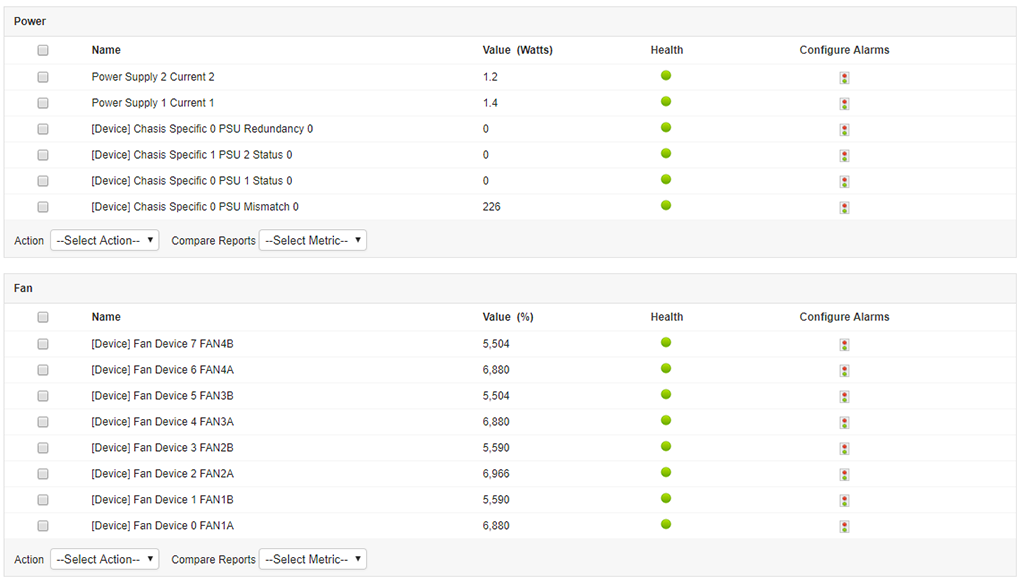Click the Power section header
This screenshot has height=584, width=1024.
coord(30,20)
